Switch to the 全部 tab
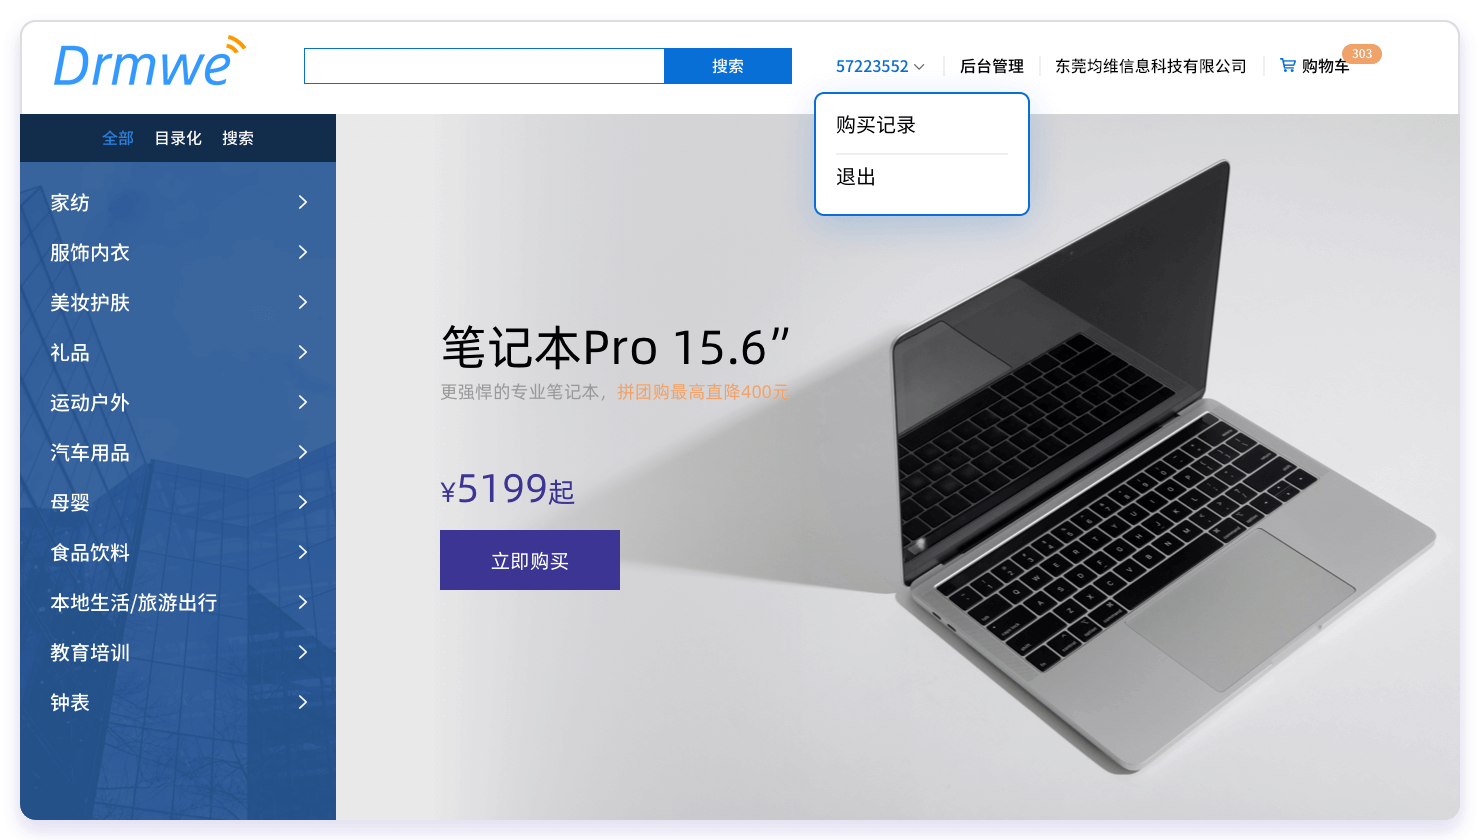This screenshot has width=1480, height=840. pos(118,138)
